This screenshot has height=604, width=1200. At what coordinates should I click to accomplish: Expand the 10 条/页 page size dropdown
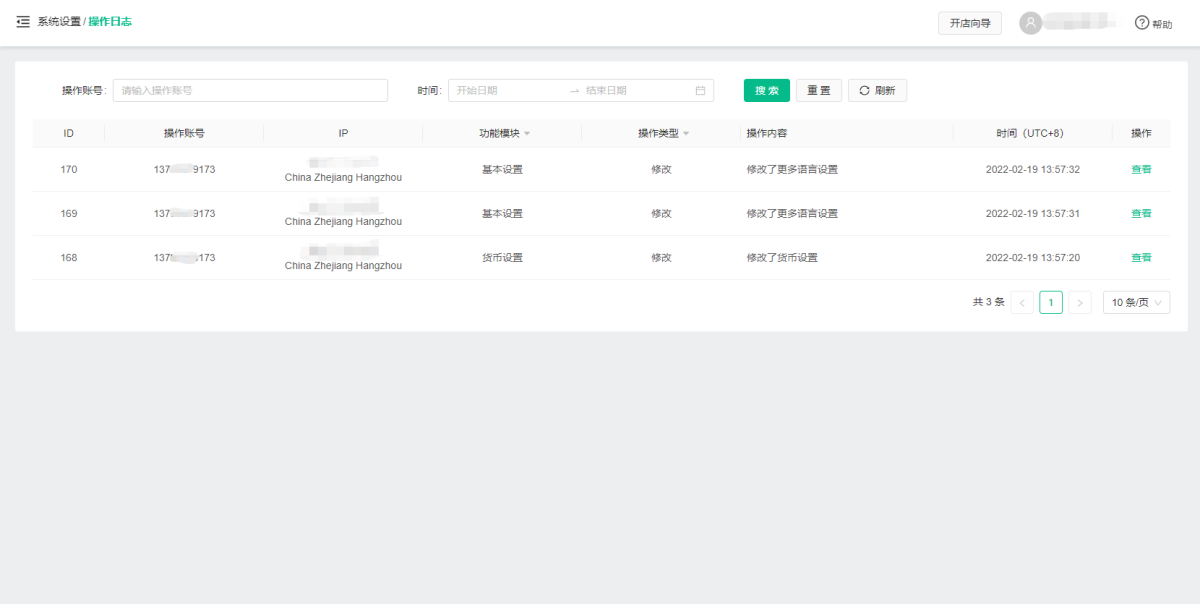tap(1136, 303)
